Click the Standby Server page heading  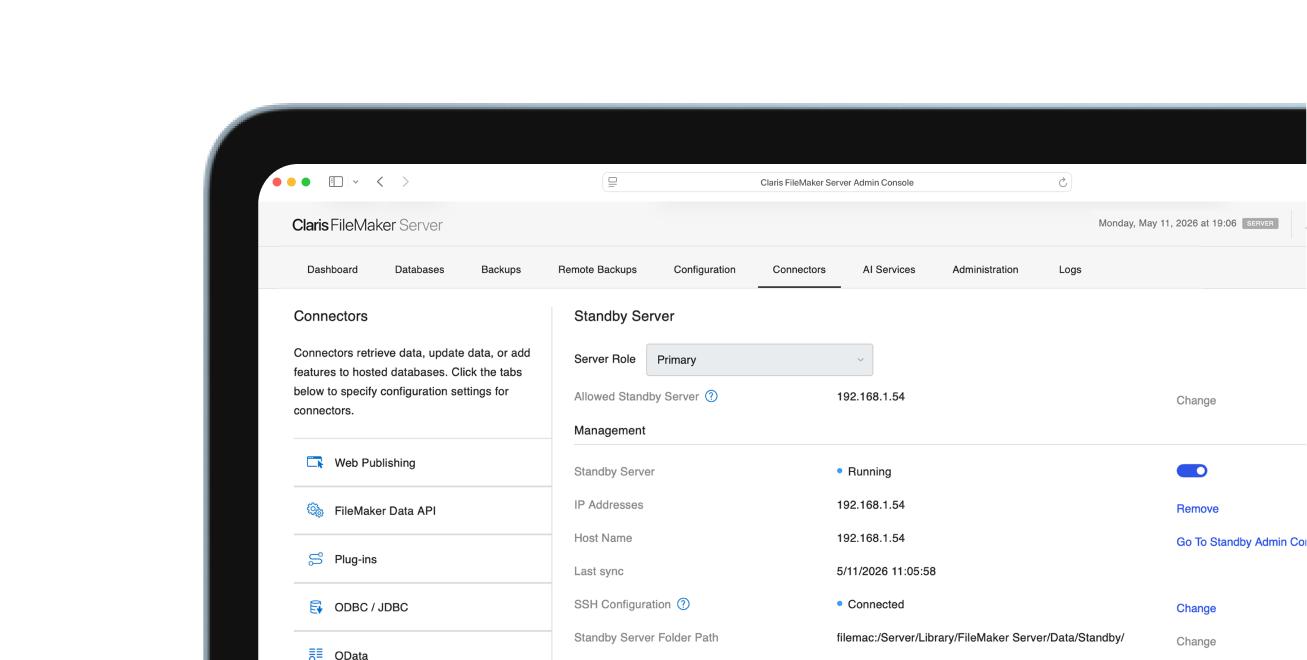[x=624, y=316]
